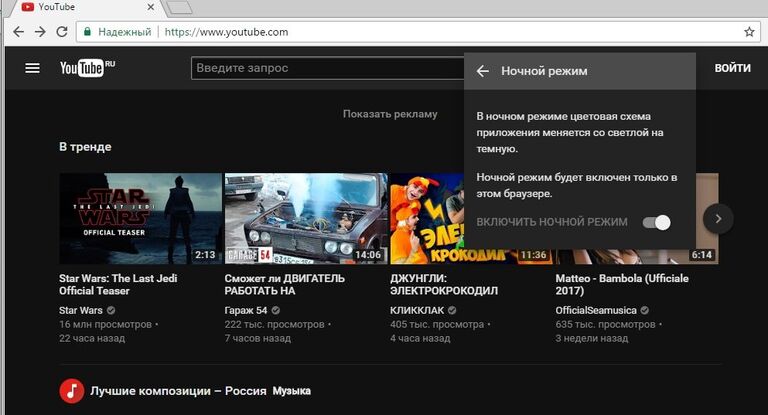Viewport: 768px width, 415px height.
Task: Click the В тренде section heading
Action: pos(85,146)
